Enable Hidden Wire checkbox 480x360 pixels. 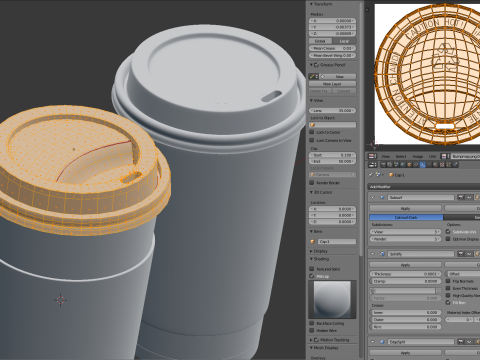[x=312, y=330]
